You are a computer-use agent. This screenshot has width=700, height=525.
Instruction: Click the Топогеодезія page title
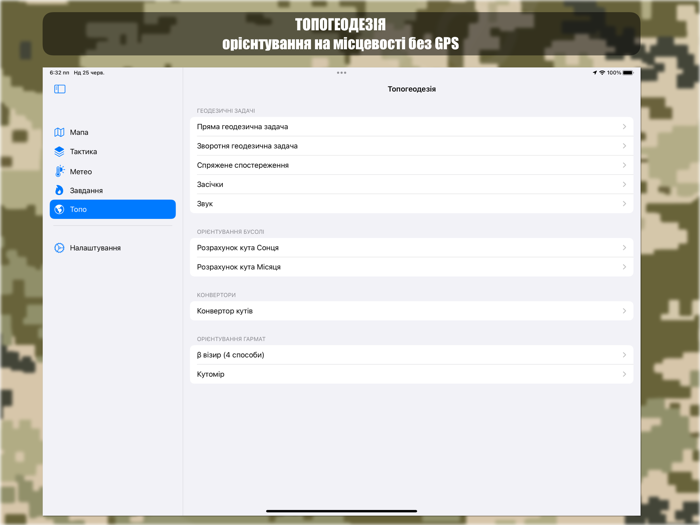click(x=412, y=89)
